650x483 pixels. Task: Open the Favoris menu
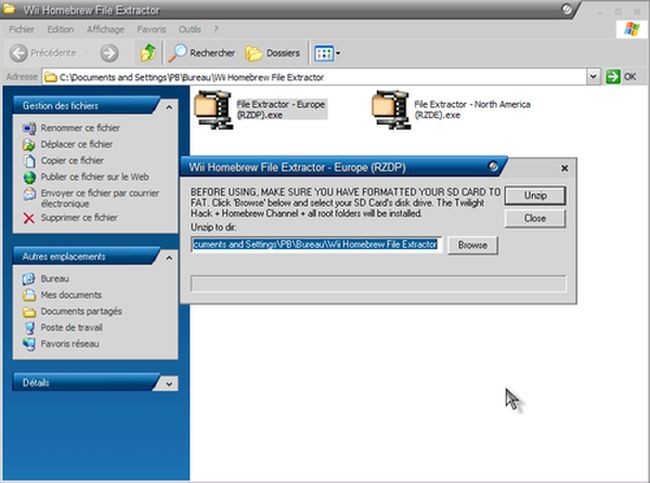pos(151,29)
